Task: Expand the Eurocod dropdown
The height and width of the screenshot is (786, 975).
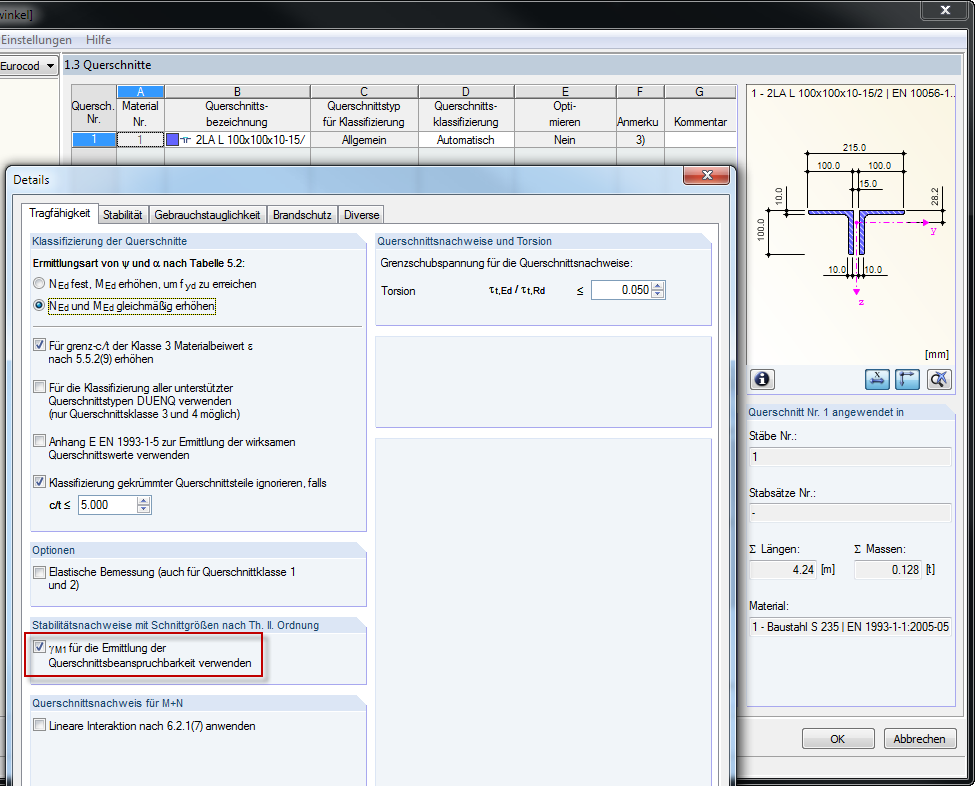Action: point(50,66)
